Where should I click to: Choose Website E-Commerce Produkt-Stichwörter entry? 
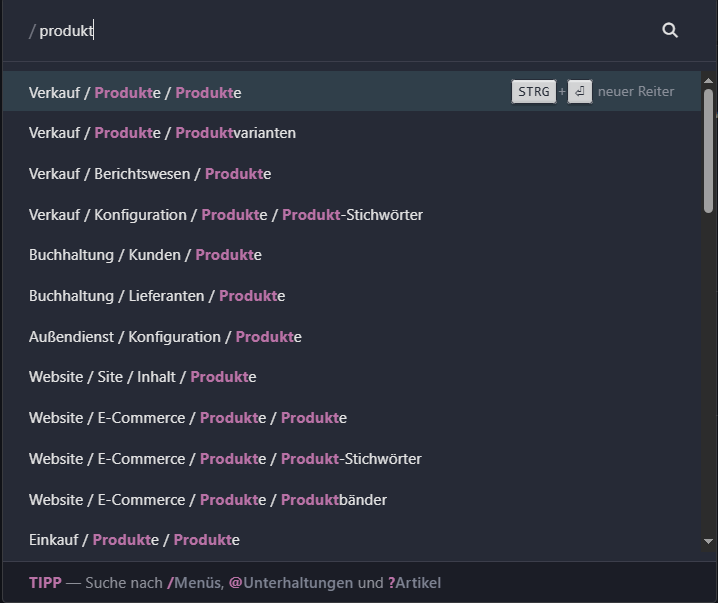pos(225,459)
